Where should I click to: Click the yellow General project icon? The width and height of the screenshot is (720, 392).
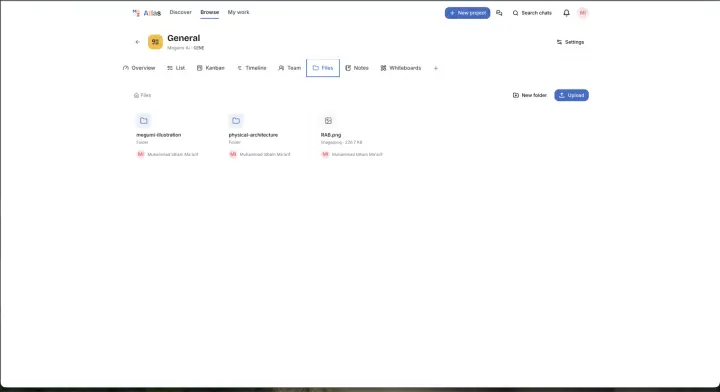(x=155, y=42)
